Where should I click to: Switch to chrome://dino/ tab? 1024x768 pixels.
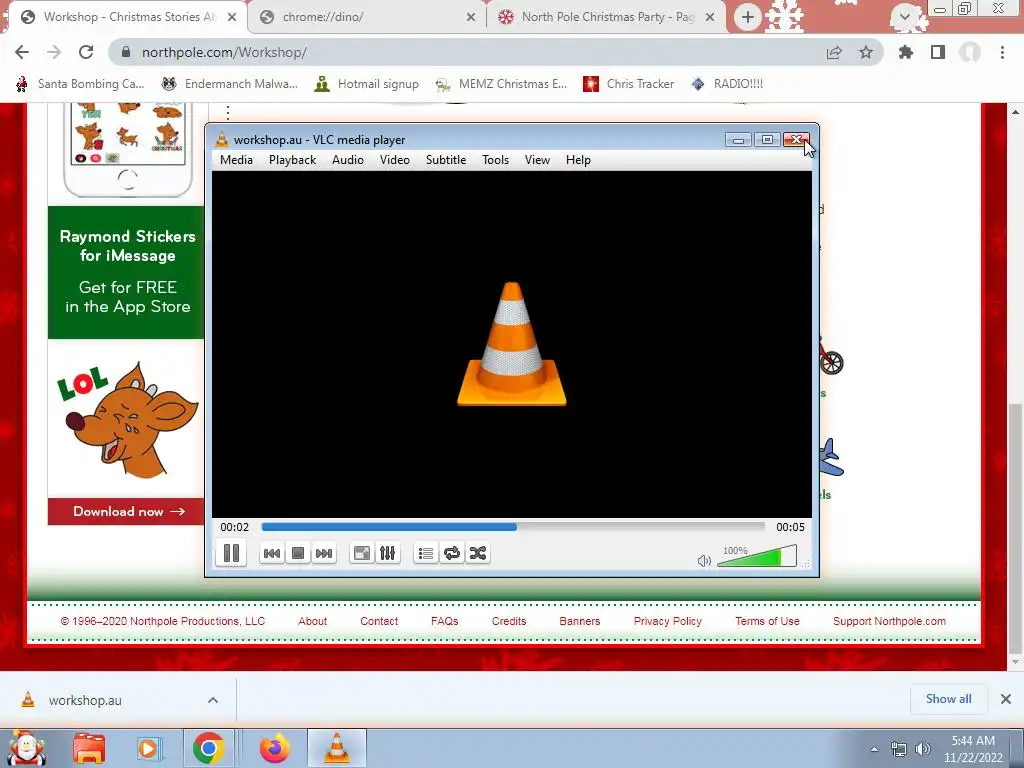coord(367,17)
